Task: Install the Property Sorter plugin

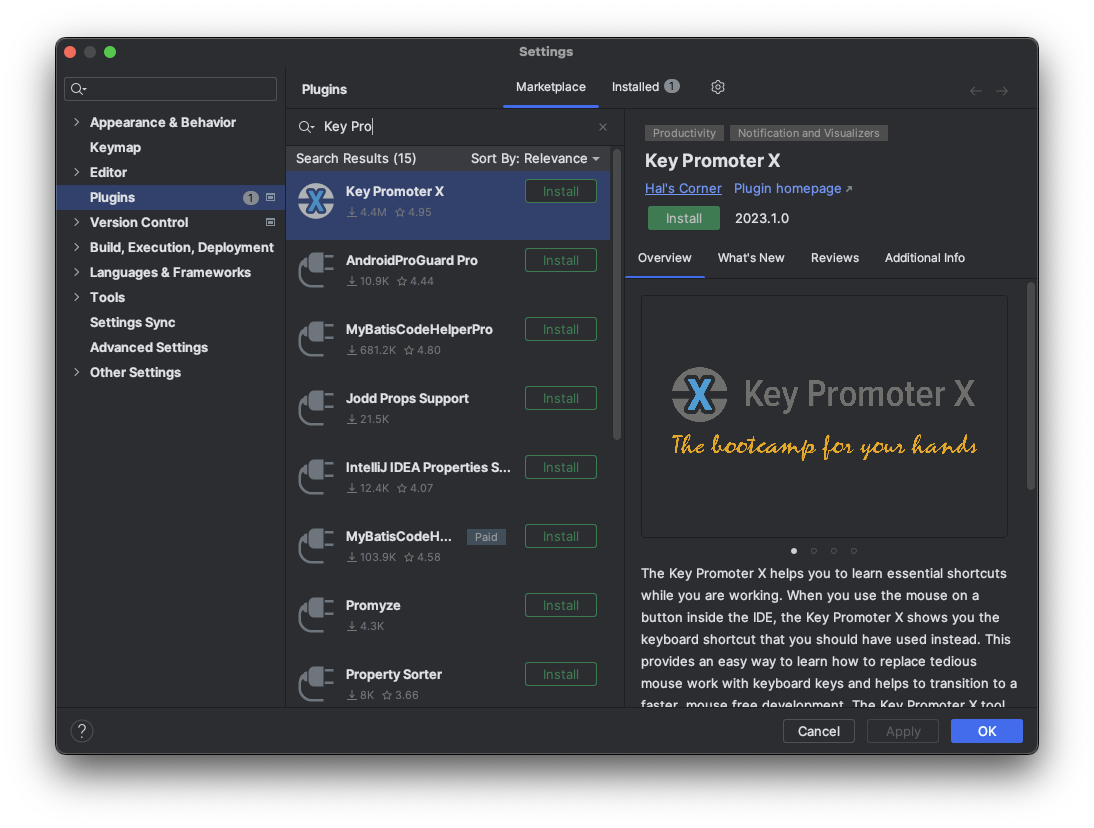Action: [x=560, y=675]
